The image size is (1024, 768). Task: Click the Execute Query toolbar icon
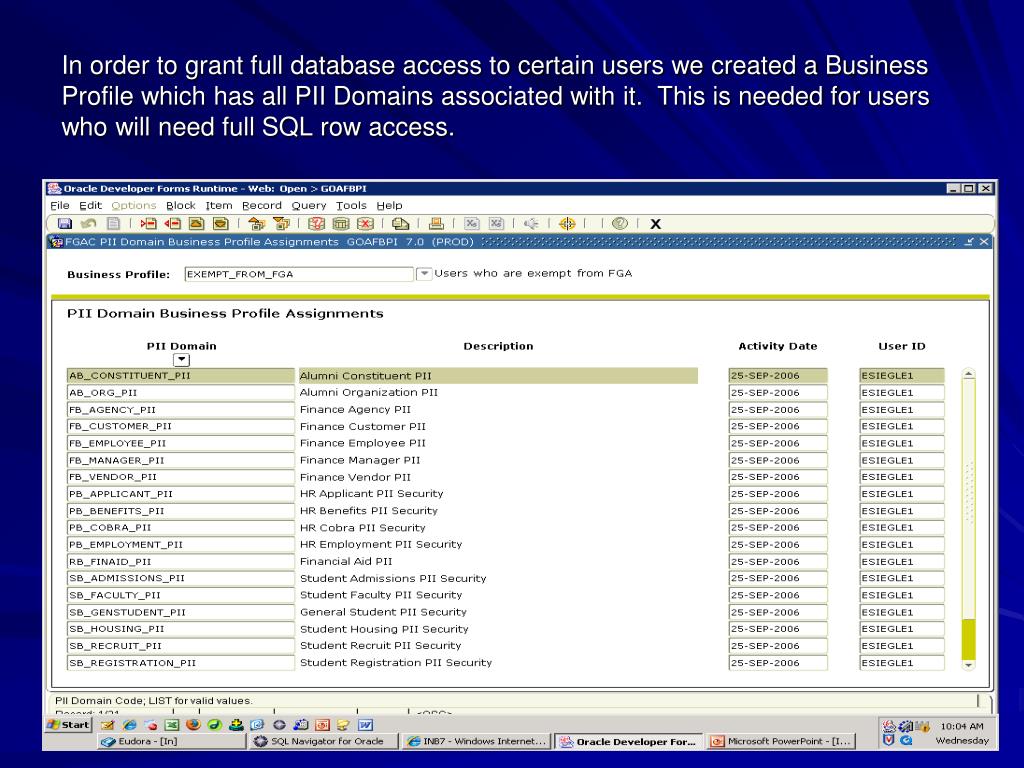tap(341, 223)
